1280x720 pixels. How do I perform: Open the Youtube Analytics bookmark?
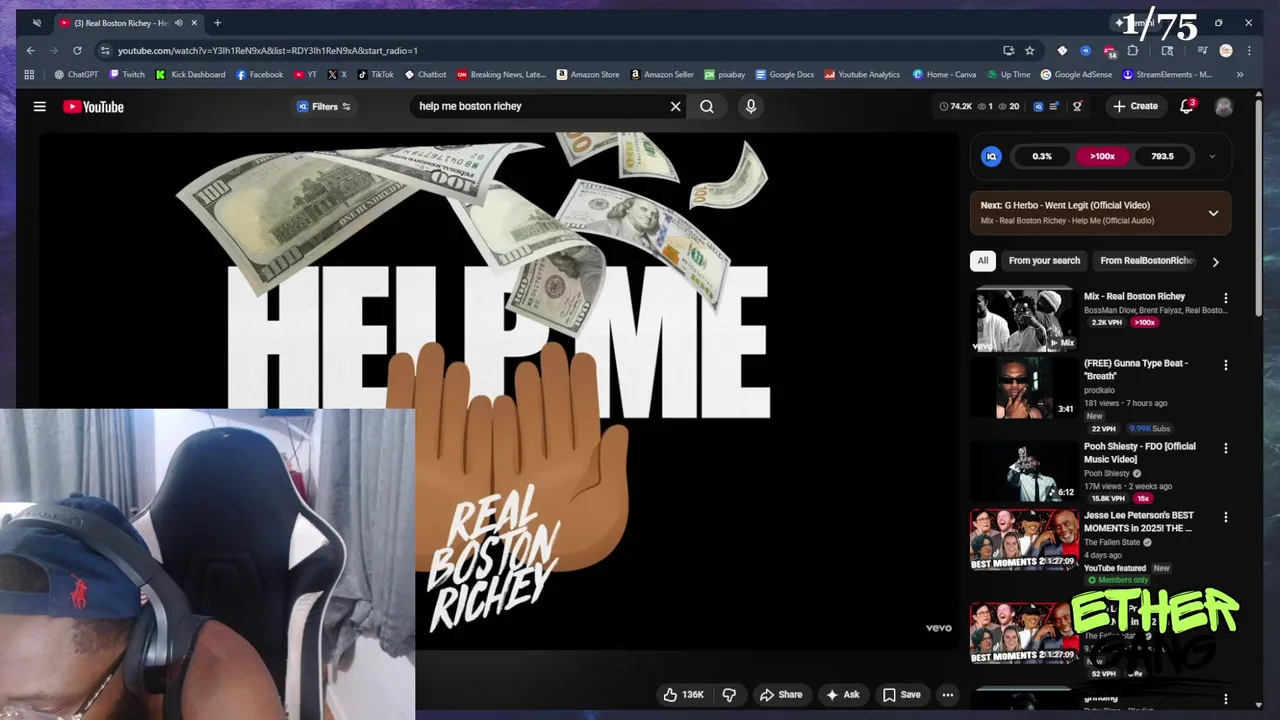tap(862, 74)
